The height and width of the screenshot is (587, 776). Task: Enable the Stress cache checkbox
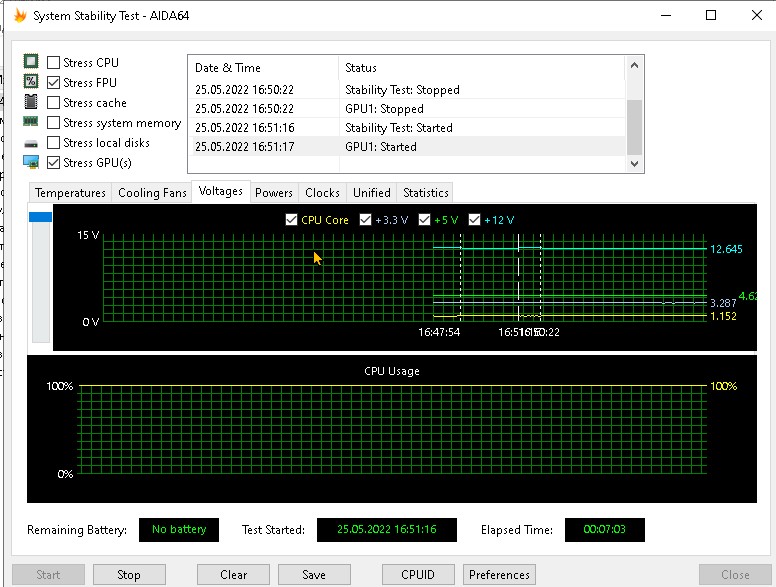click(53, 102)
